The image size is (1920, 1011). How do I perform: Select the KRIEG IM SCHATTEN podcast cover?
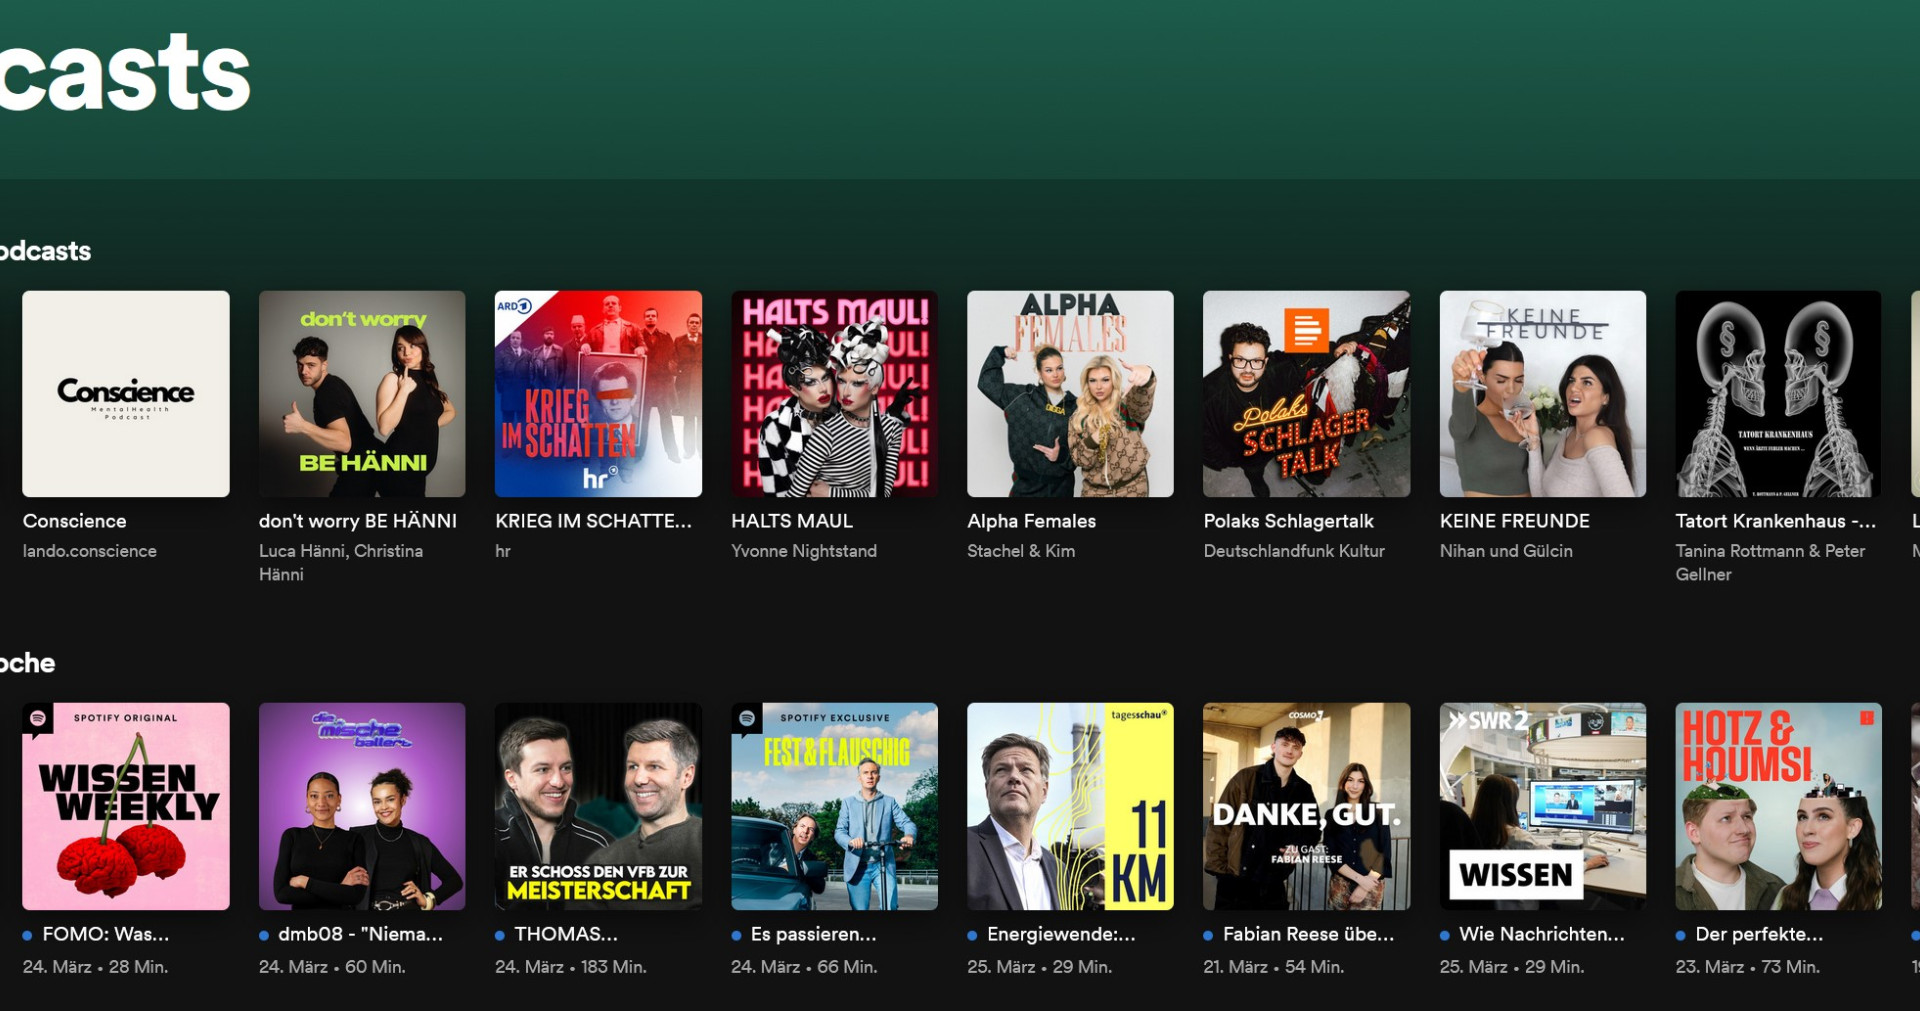point(598,394)
